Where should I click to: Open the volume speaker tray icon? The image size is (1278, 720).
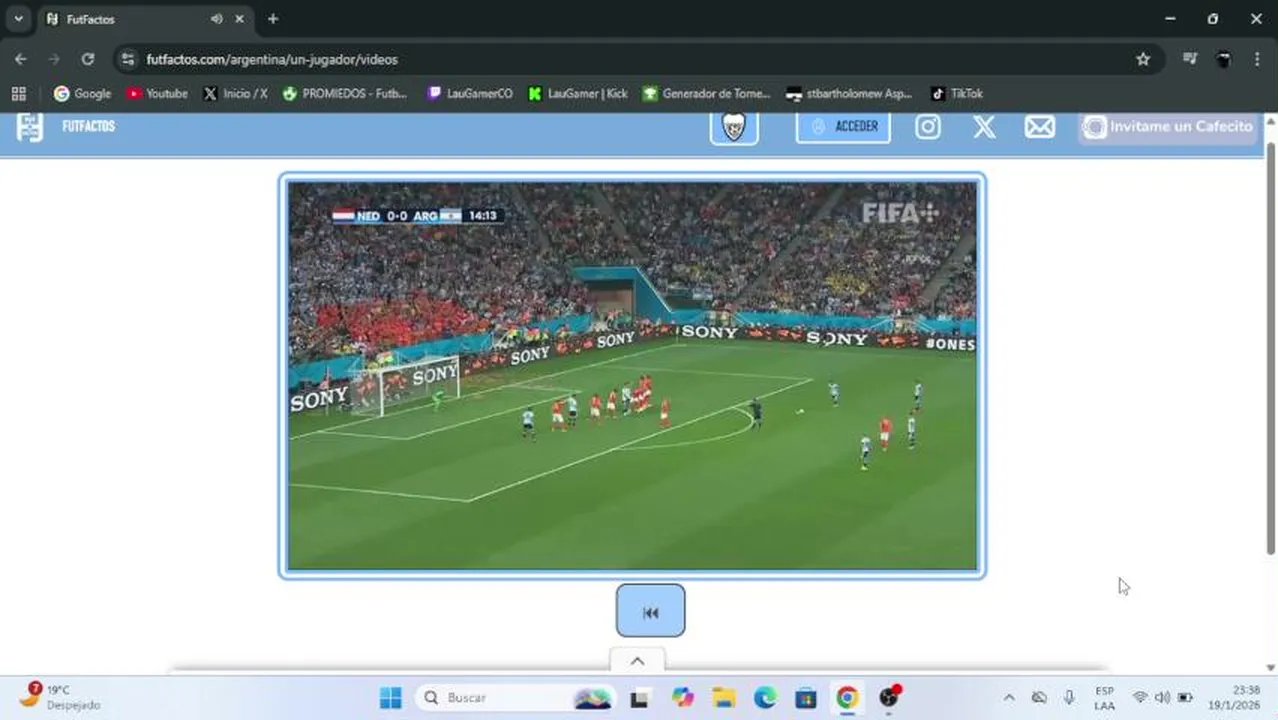pyautogui.click(x=1162, y=697)
